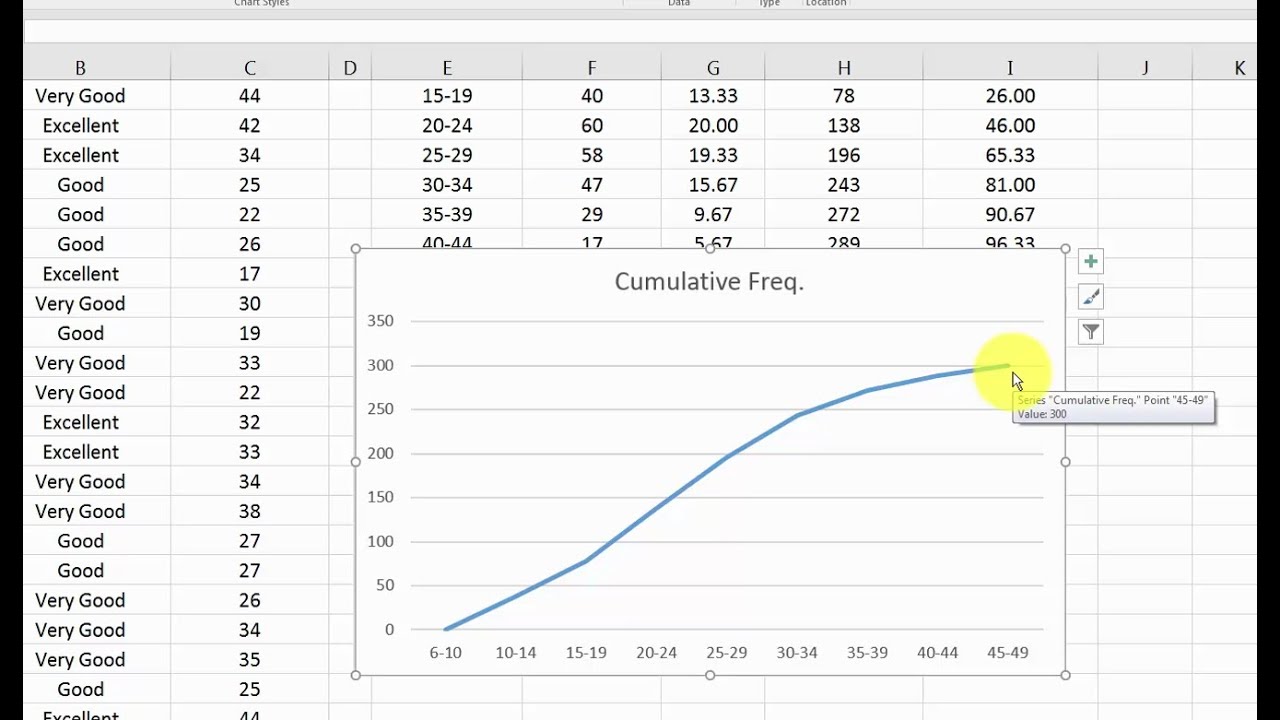Viewport: 1280px width, 720px height.
Task: Select cumulative value 138 cell
Action: [844, 126]
